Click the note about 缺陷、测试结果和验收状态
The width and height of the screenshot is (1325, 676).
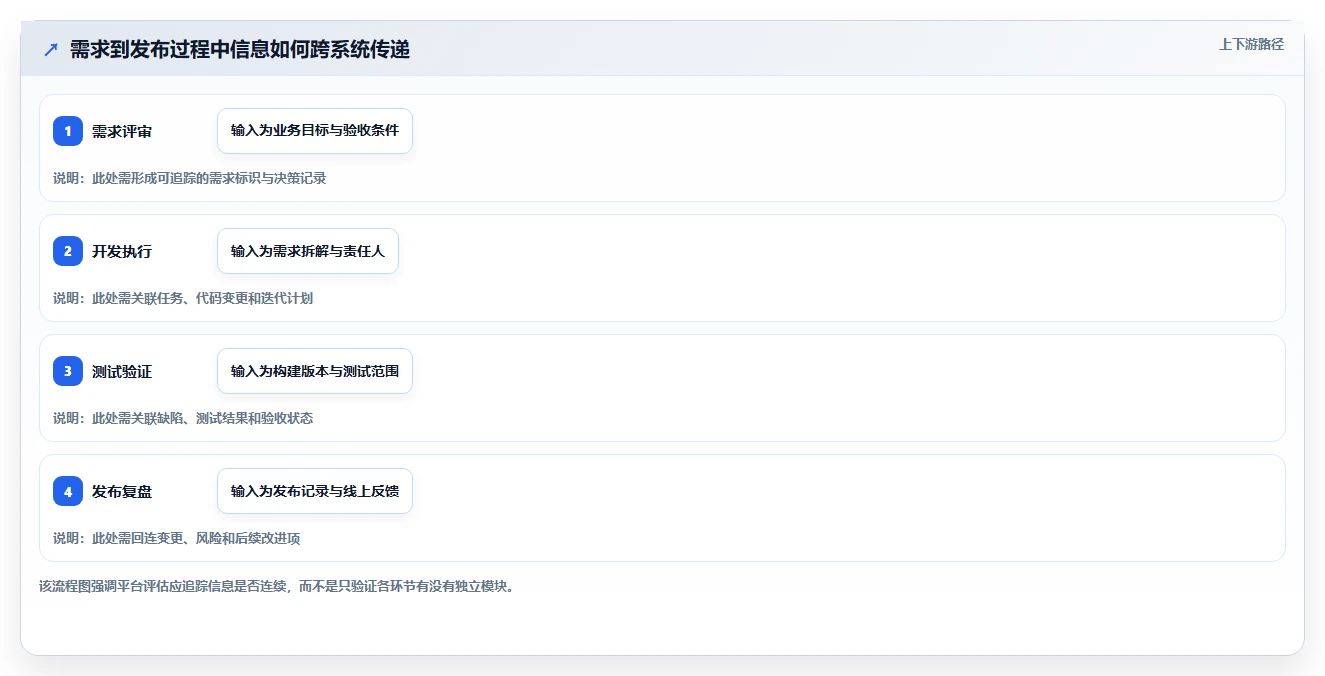coord(183,418)
